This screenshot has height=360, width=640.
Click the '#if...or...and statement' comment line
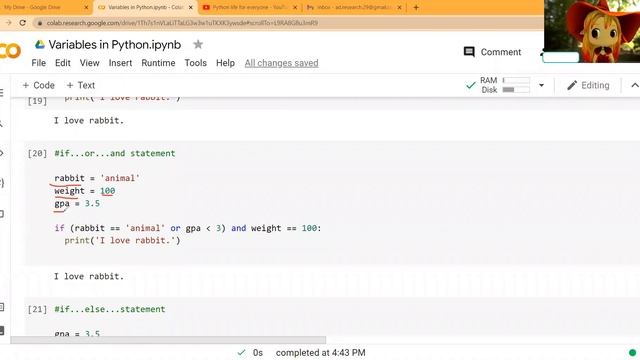(x=115, y=153)
